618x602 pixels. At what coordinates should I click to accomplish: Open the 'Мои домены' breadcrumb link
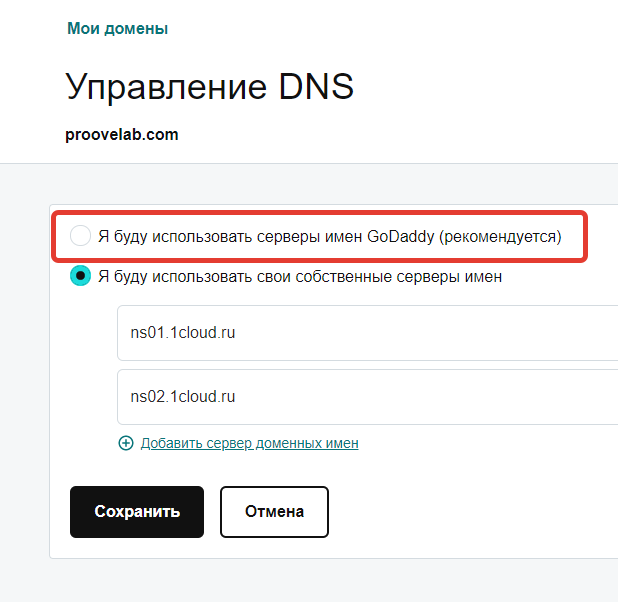117,29
